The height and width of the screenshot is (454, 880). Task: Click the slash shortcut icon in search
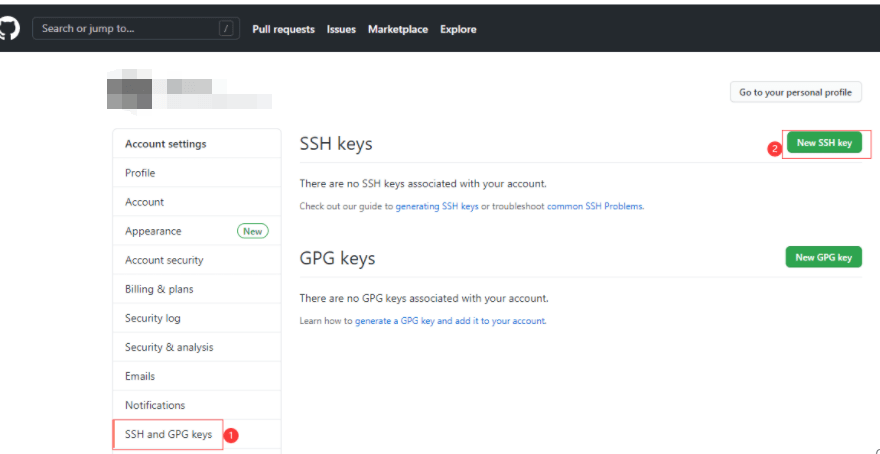pos(226,29)
